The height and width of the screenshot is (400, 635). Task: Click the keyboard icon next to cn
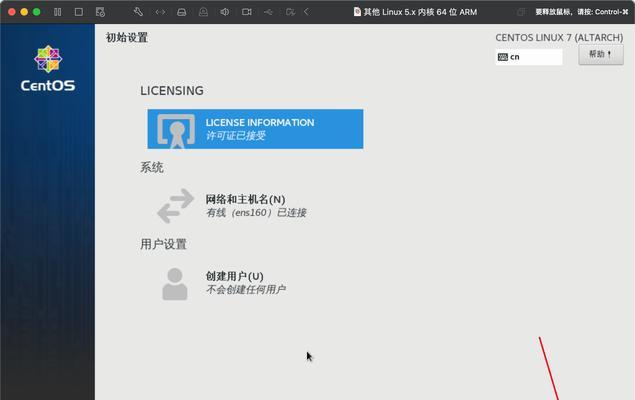503,57
